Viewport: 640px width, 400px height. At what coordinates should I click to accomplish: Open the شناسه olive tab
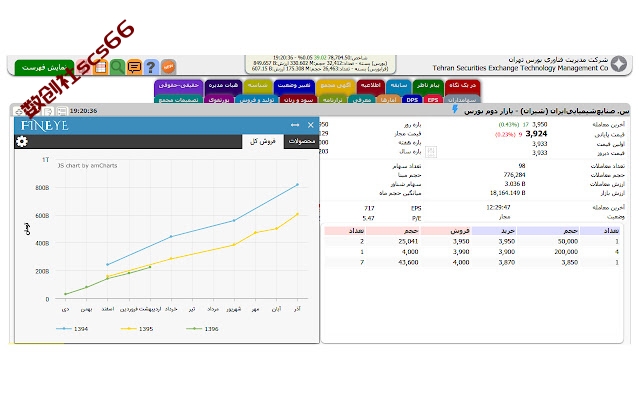click(258, 86)
